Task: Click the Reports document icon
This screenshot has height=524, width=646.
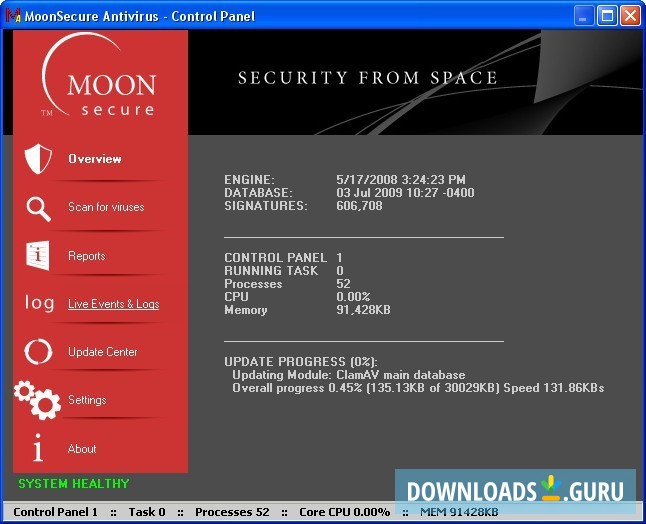Action: pyautogui.click(x=38, y=255)
